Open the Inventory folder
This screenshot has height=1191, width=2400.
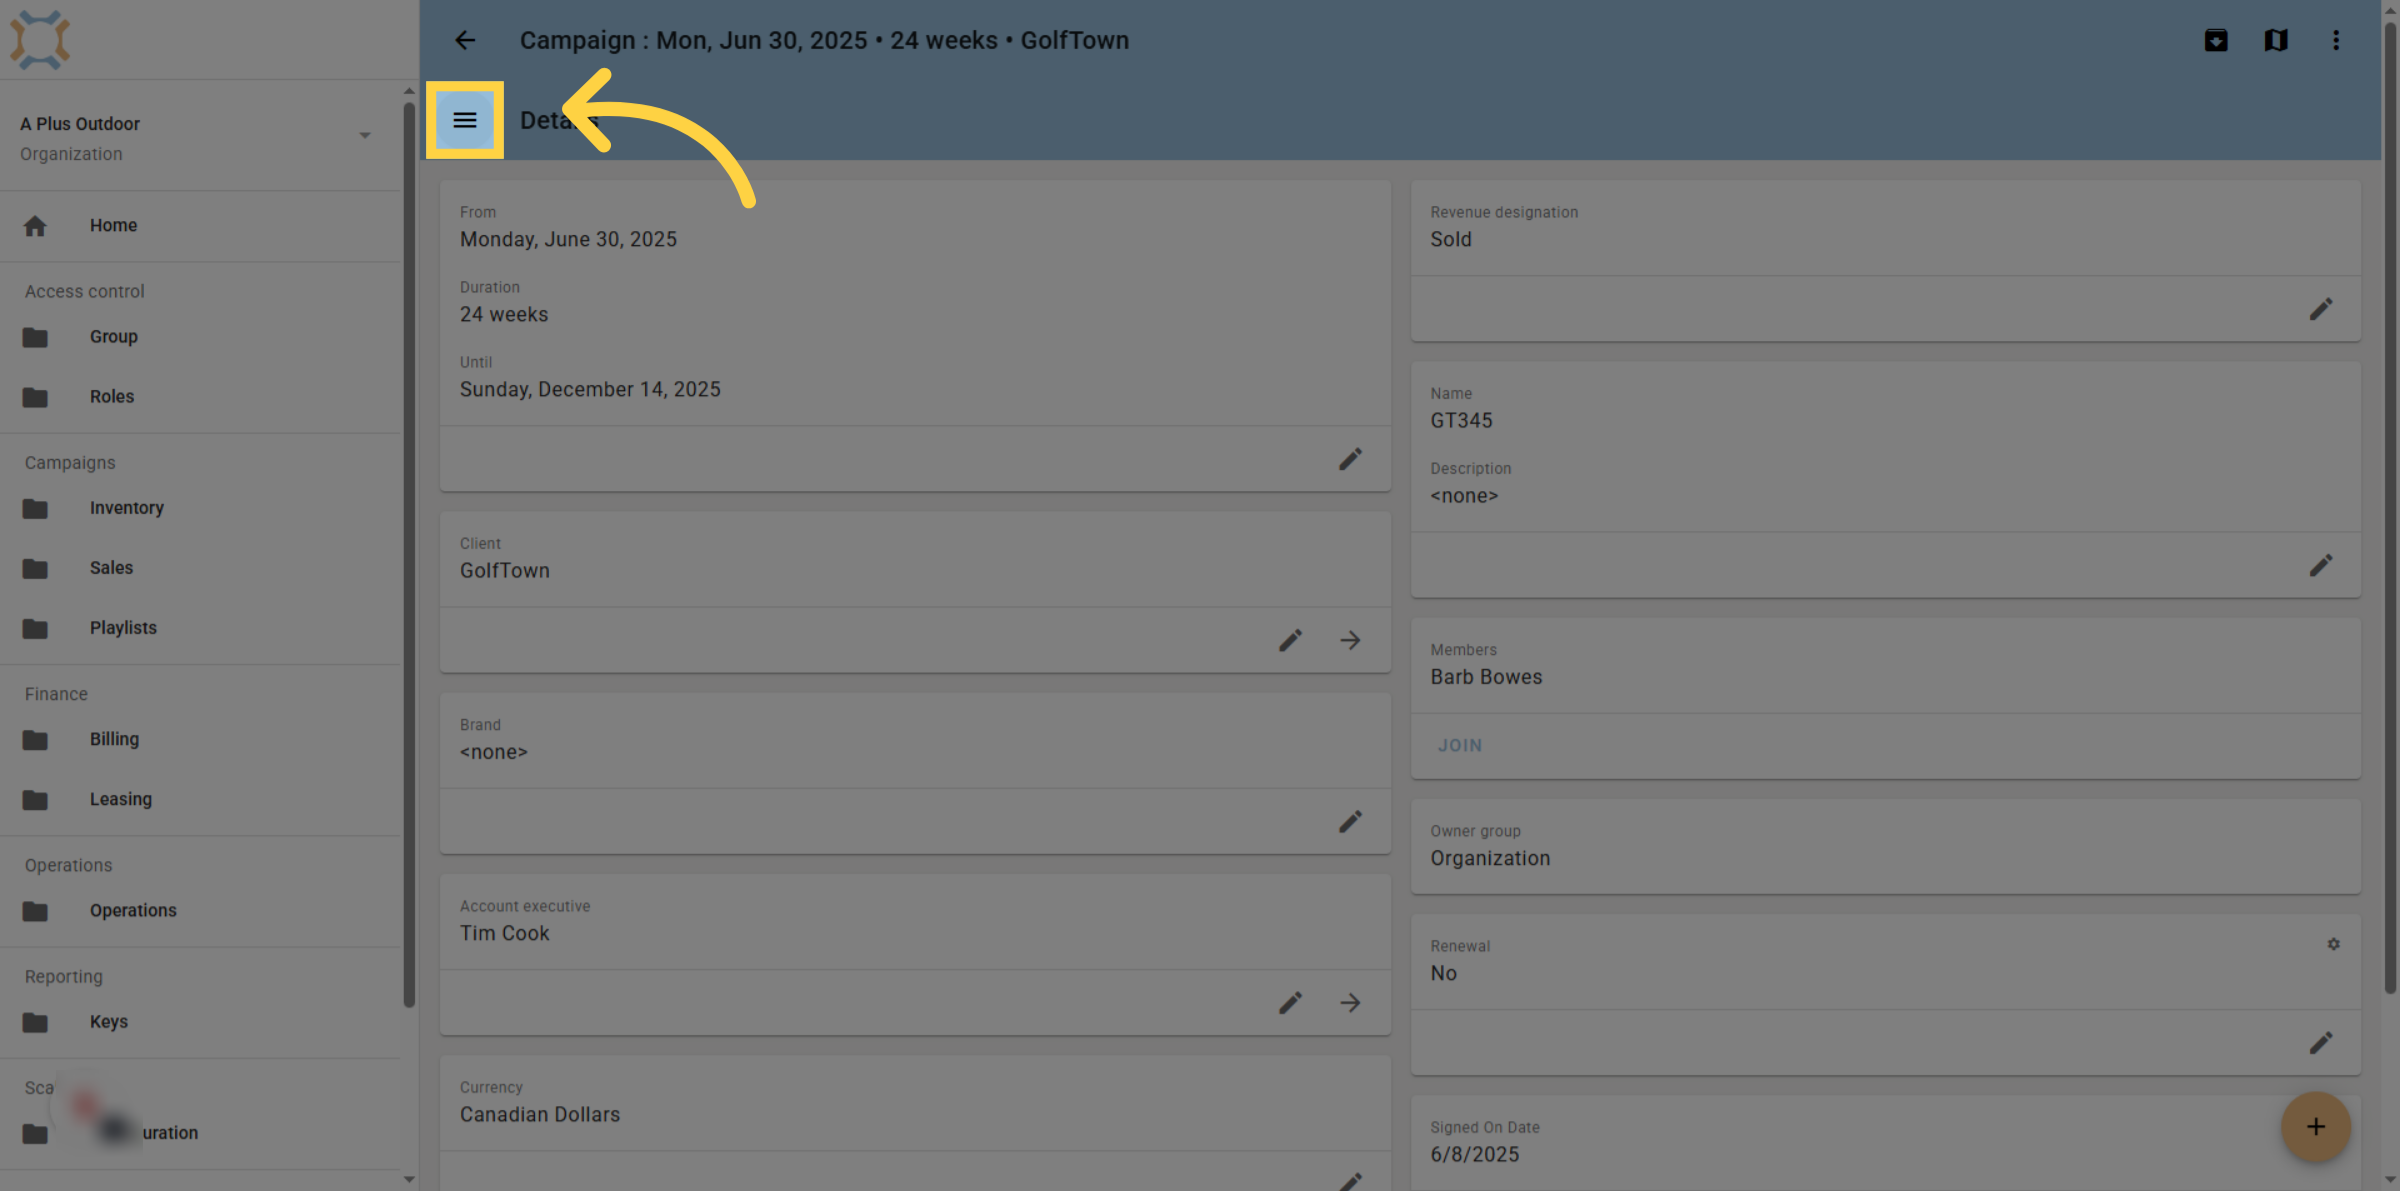tap(200, 508)
